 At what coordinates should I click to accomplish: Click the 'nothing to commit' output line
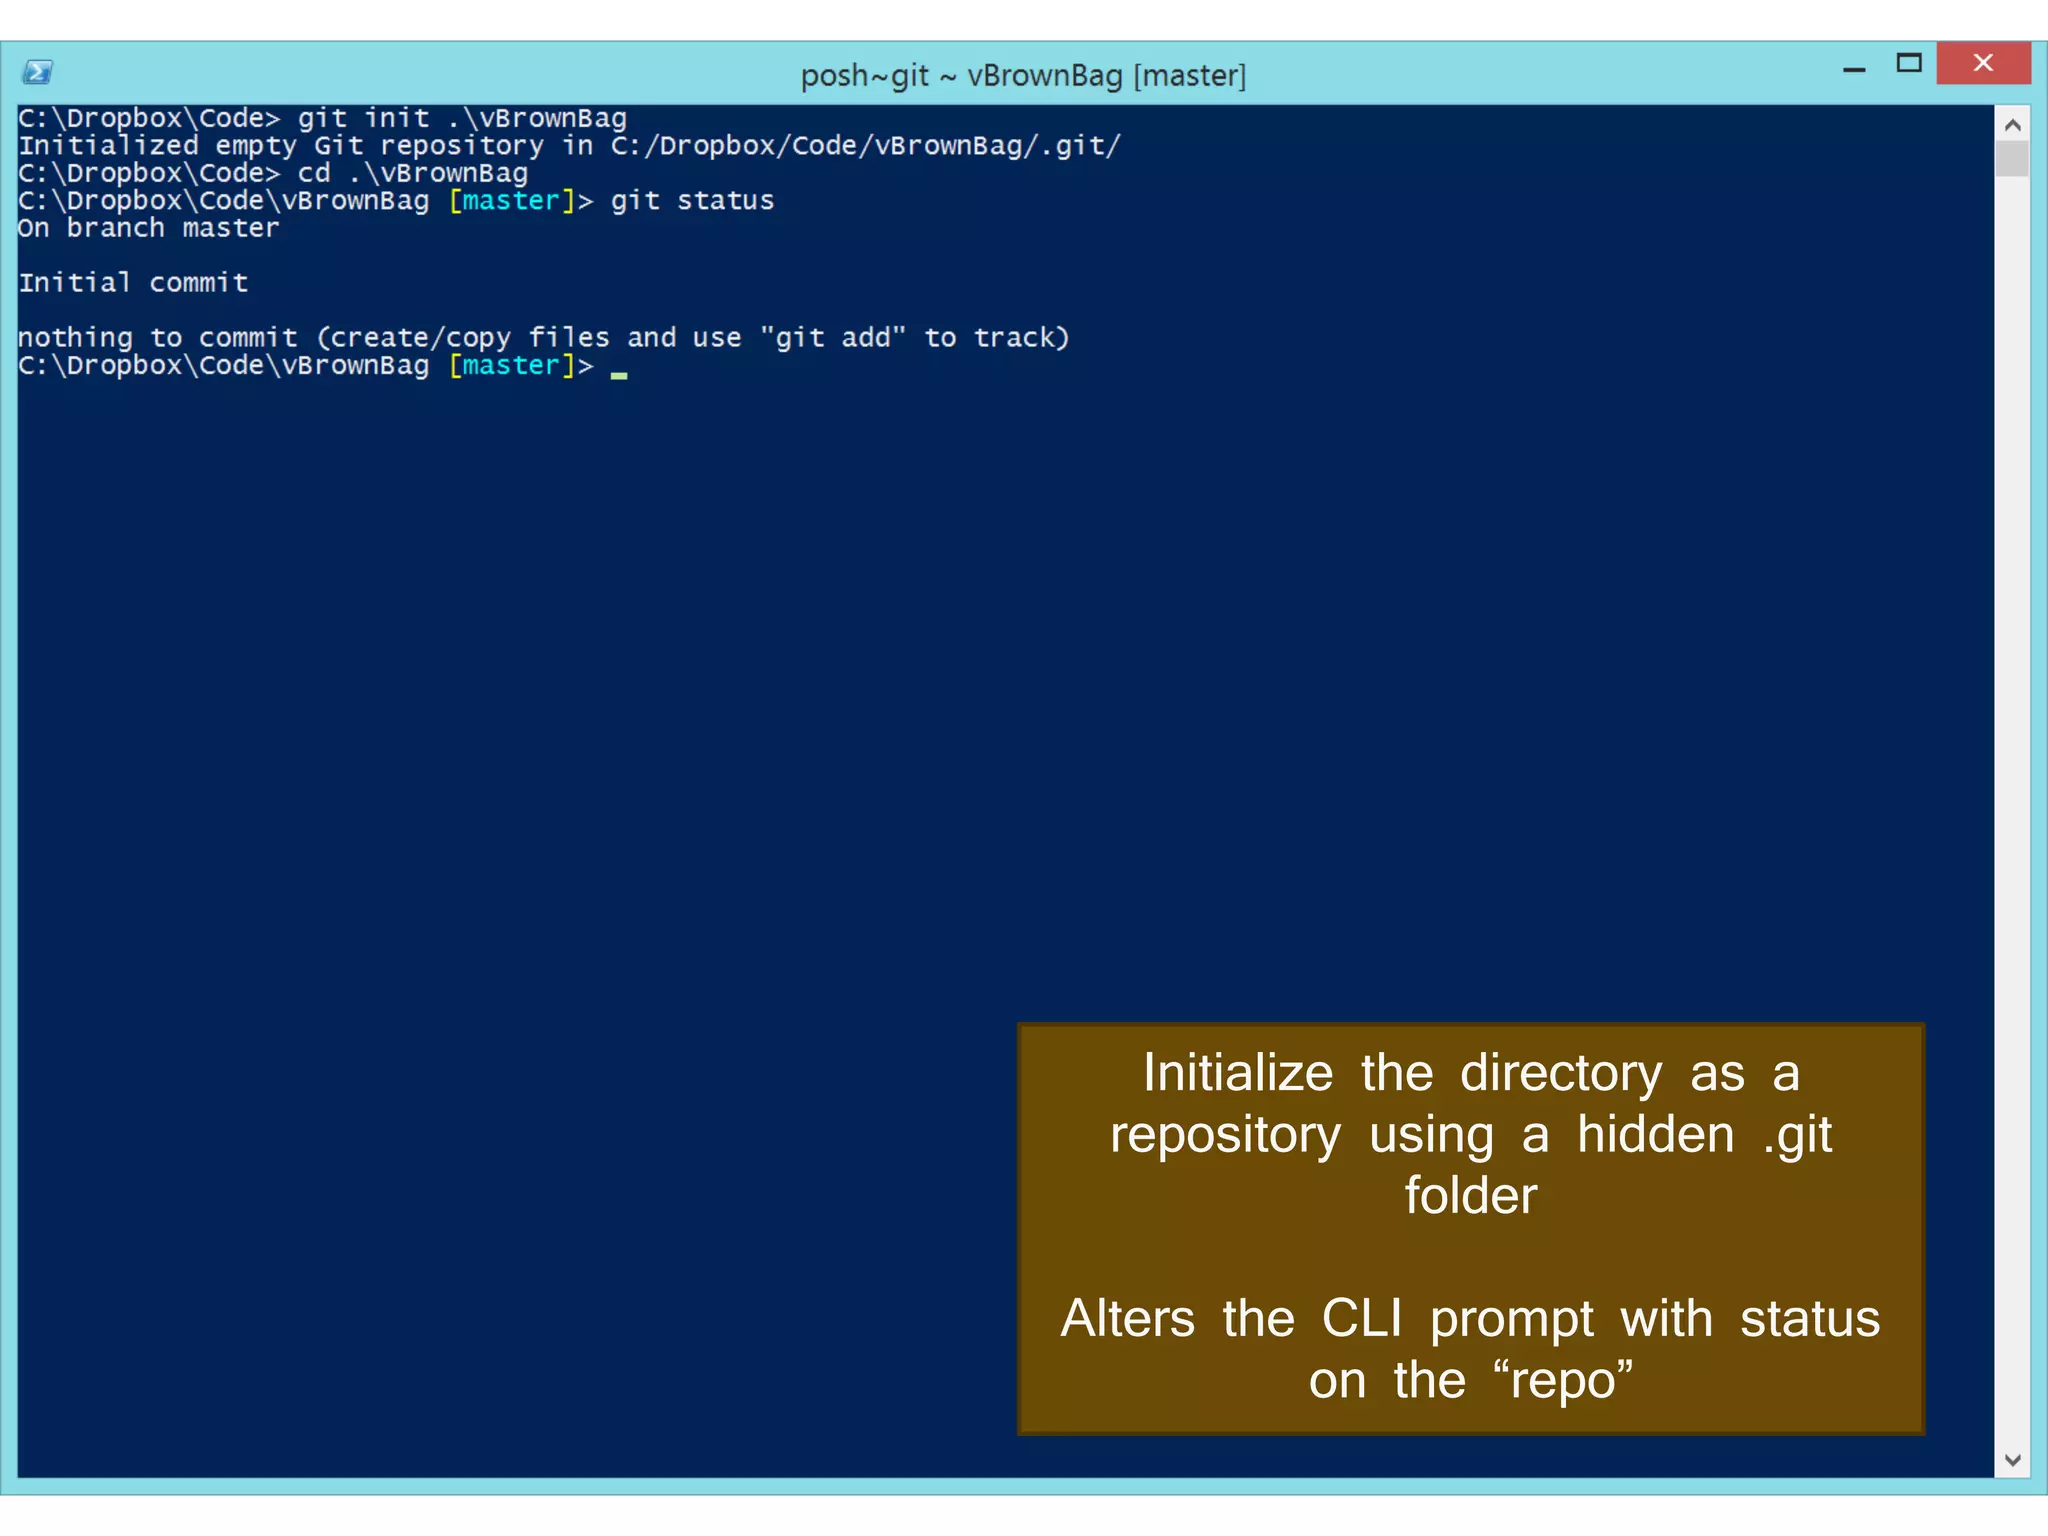[x=544, y=338]
